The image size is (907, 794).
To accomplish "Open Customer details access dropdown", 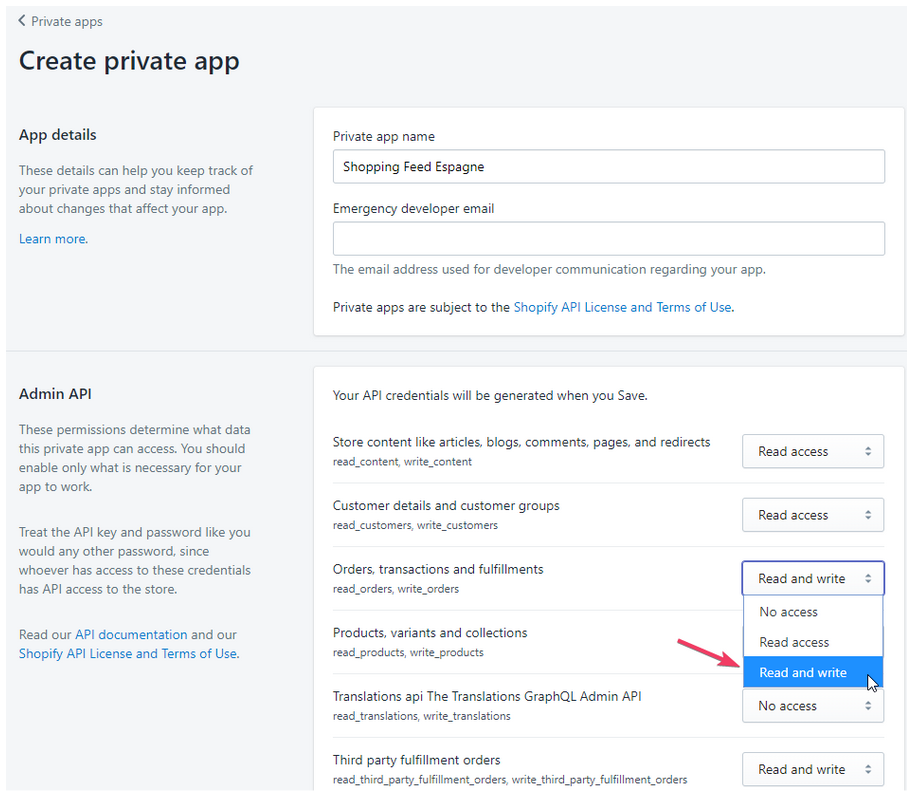I will click(812, 515).
